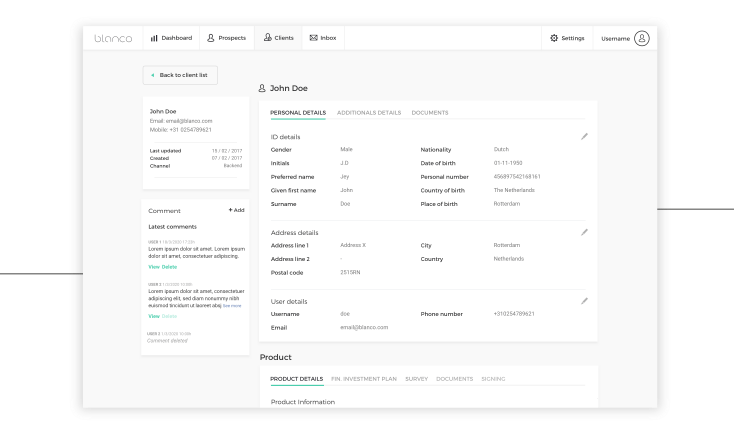Click the user avatar circle icon

641,38
